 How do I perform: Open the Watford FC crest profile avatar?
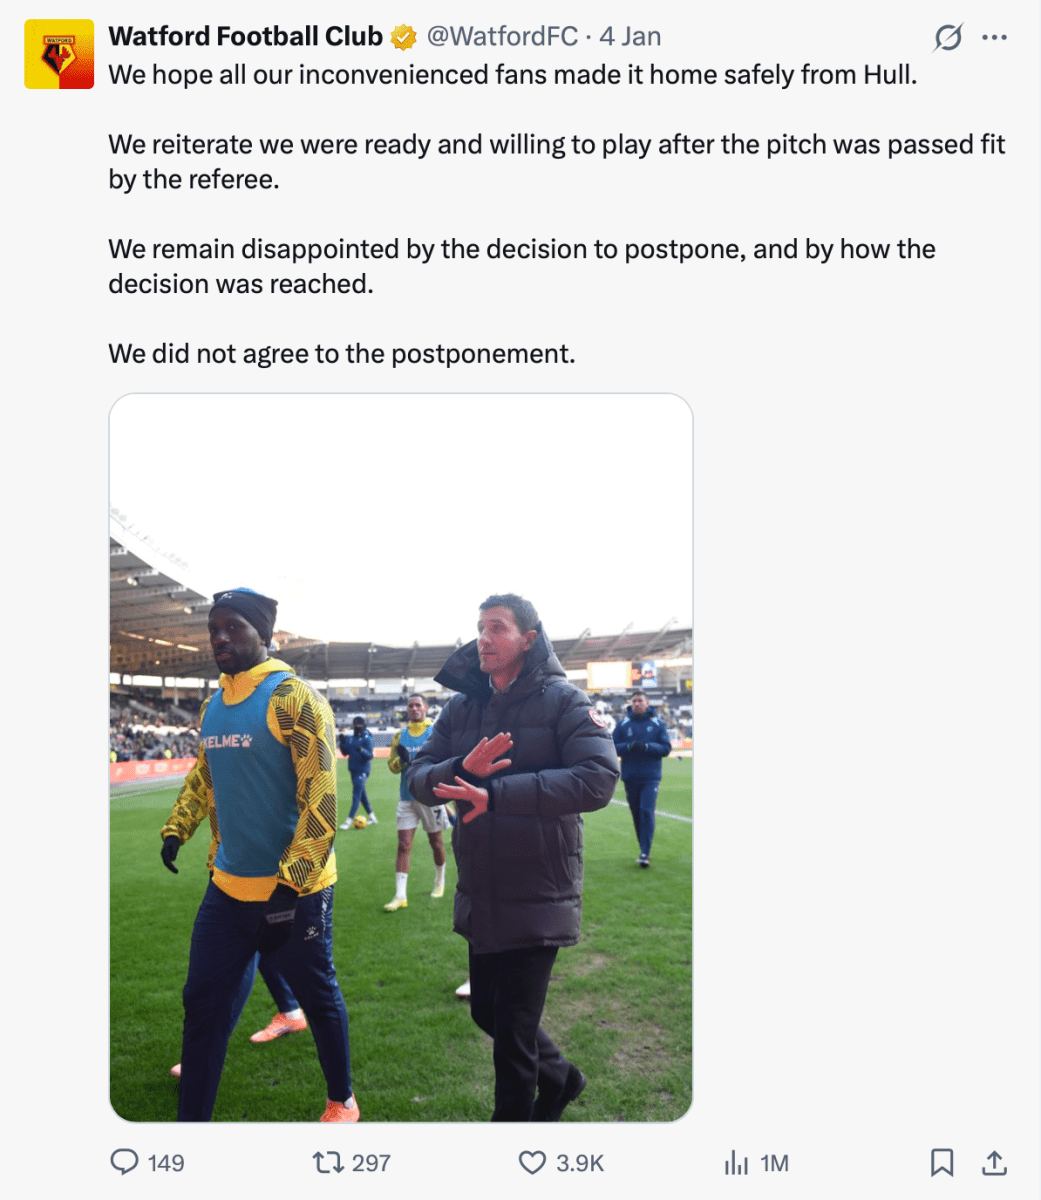coord(59,54)
